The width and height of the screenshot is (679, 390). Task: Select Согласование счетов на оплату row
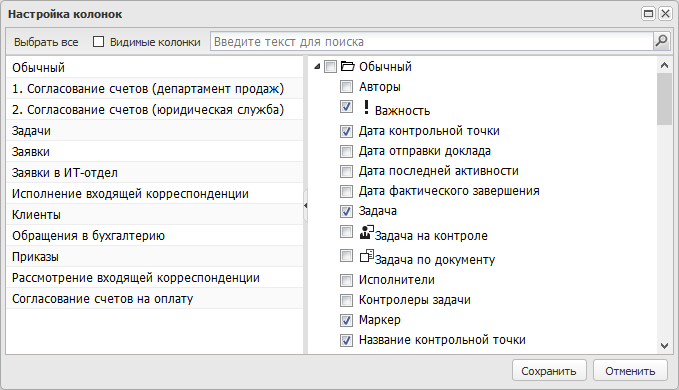(x=155, y=299)
